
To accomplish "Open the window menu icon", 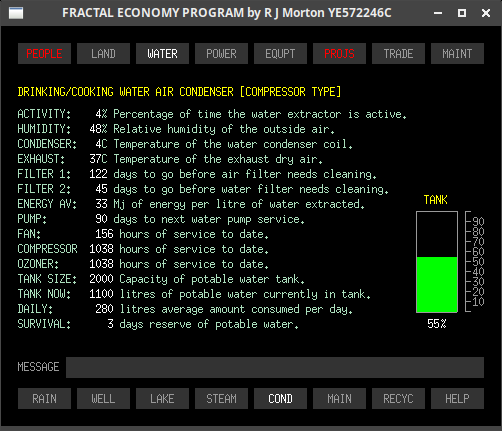I will pyautogui.click(x=16, y=13).
